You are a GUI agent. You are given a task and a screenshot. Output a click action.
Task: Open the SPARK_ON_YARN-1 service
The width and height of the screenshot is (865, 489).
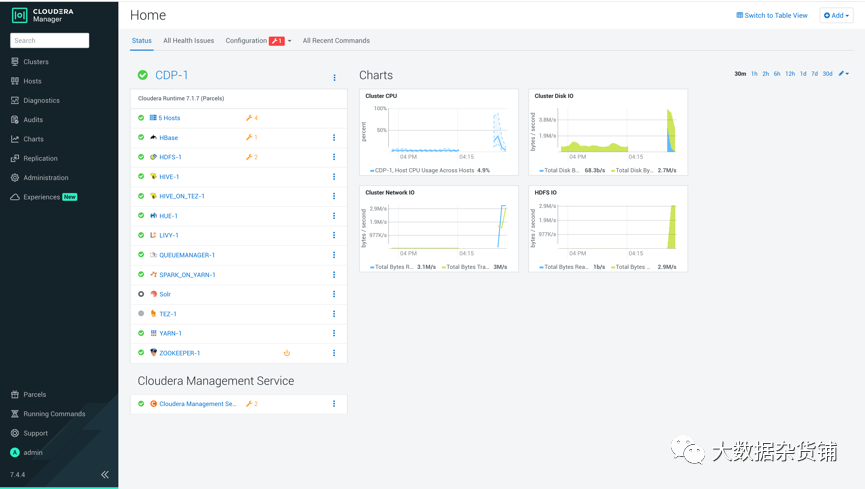(187, 275)
